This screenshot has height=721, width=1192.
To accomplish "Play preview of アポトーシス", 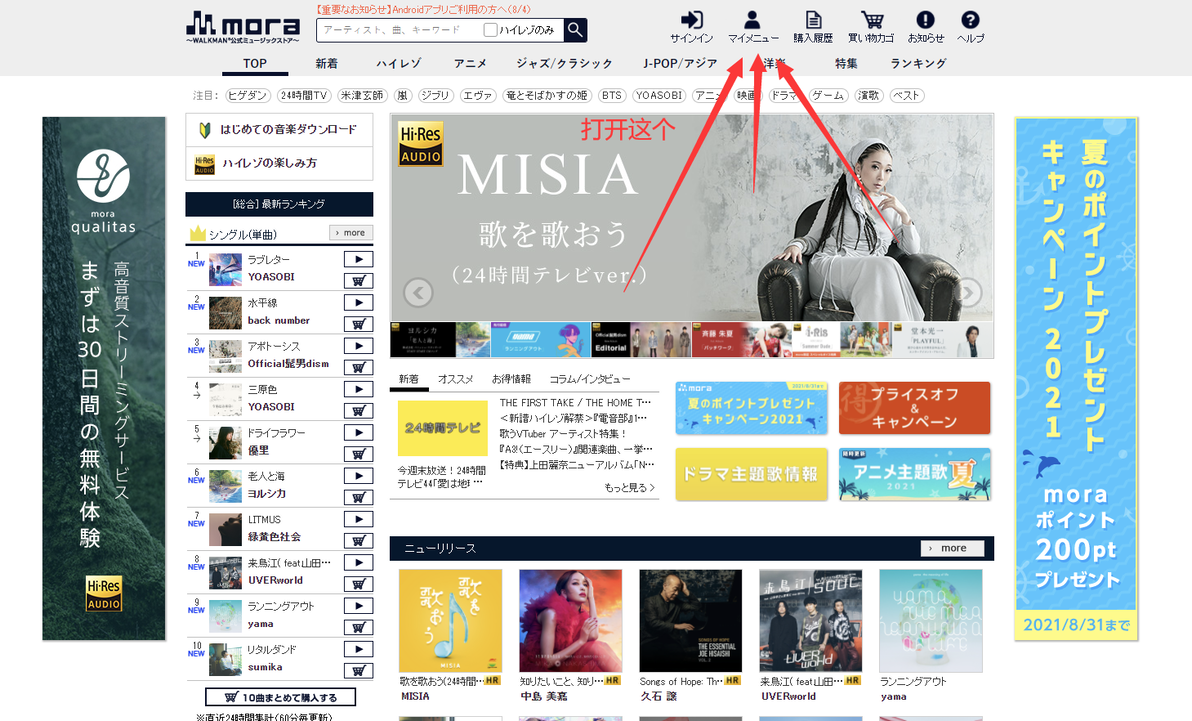I will coord(358,346).
